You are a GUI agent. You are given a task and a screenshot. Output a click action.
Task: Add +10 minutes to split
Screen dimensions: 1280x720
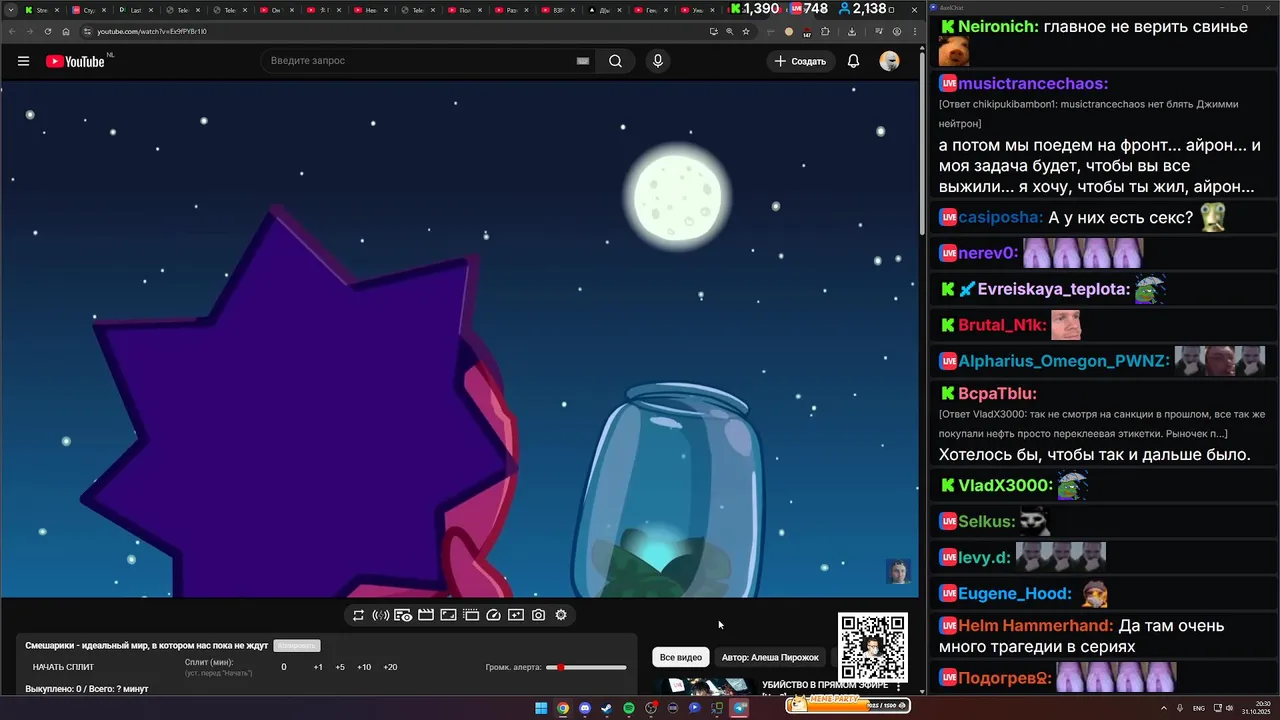coord(364,667)
